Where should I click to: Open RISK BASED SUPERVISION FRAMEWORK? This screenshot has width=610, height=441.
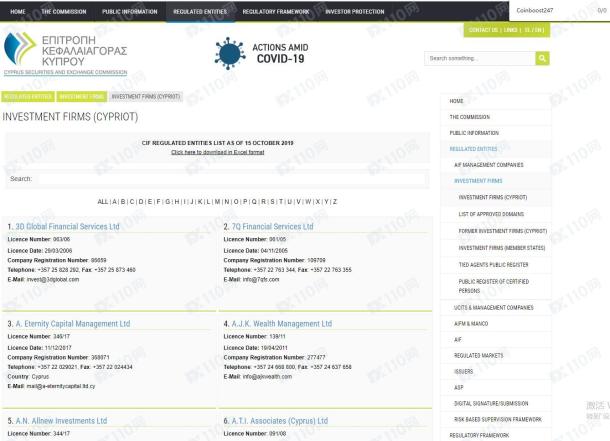pos(496,420)
